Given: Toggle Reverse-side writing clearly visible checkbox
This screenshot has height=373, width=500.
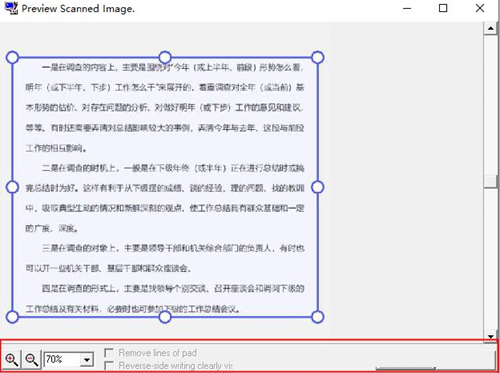Looking at the screenshot, I should point(109,366).
